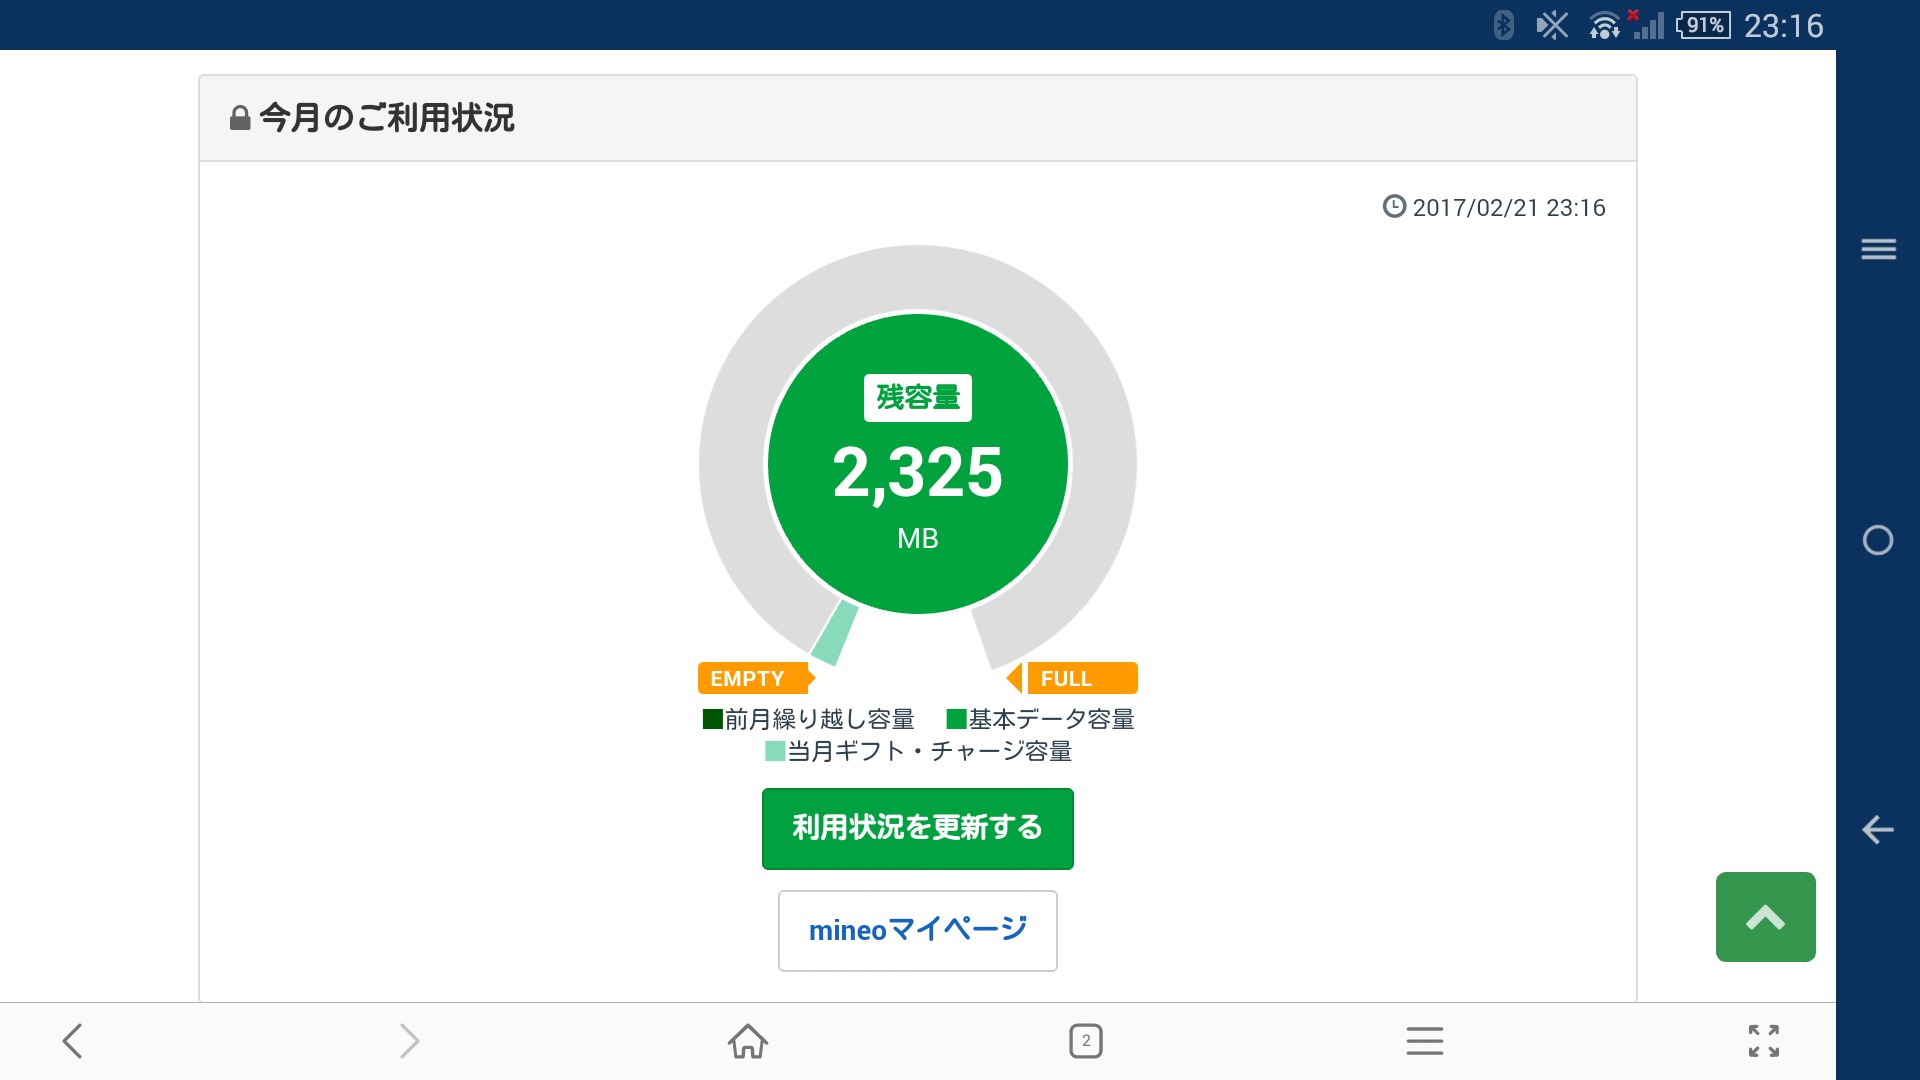Open the browser hamburger menu
This screenshot has height=1080, width=1920.
pos(1424,1041)
